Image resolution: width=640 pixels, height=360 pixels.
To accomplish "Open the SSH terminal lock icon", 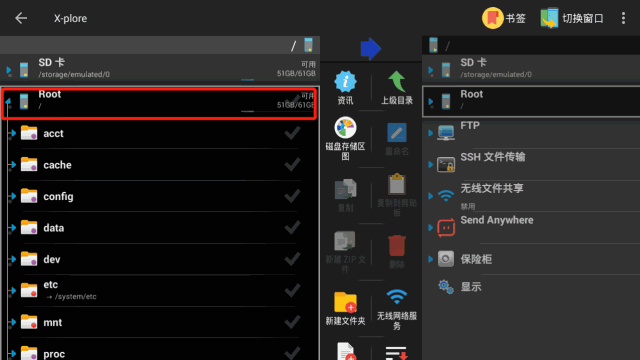I will (x=446, y=164).
